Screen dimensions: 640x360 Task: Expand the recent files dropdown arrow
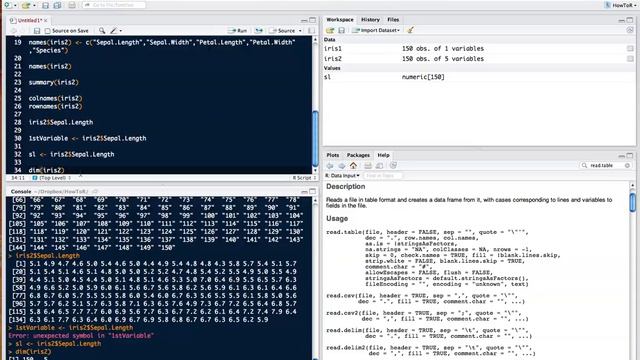coord(34,6)
